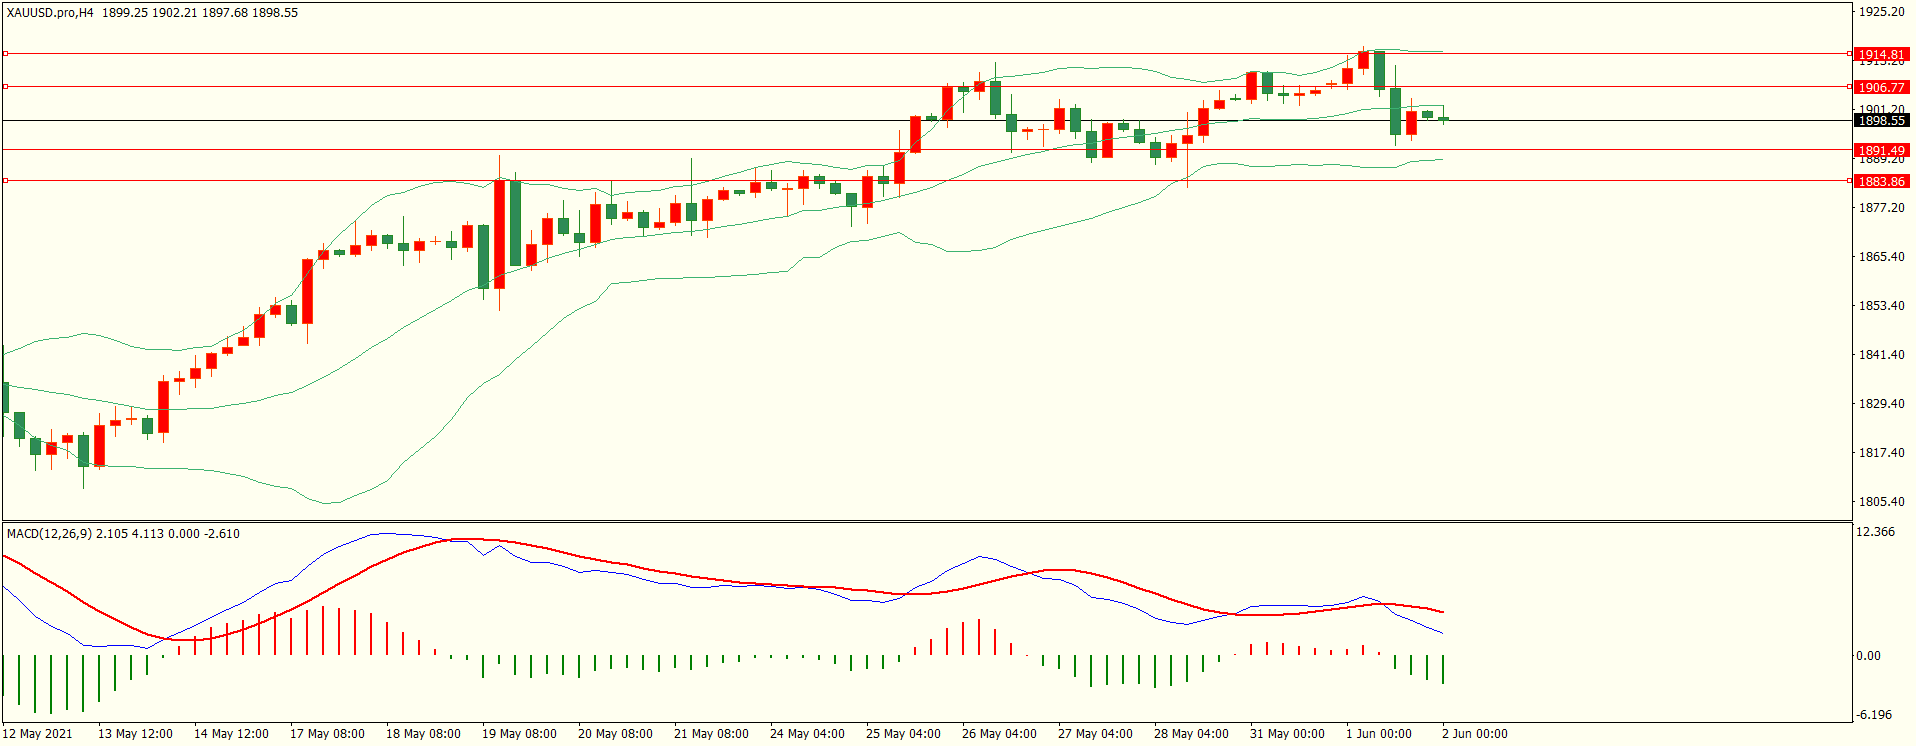
Task: Click the 21 May 08:00 time label
Action: (711, 734)
